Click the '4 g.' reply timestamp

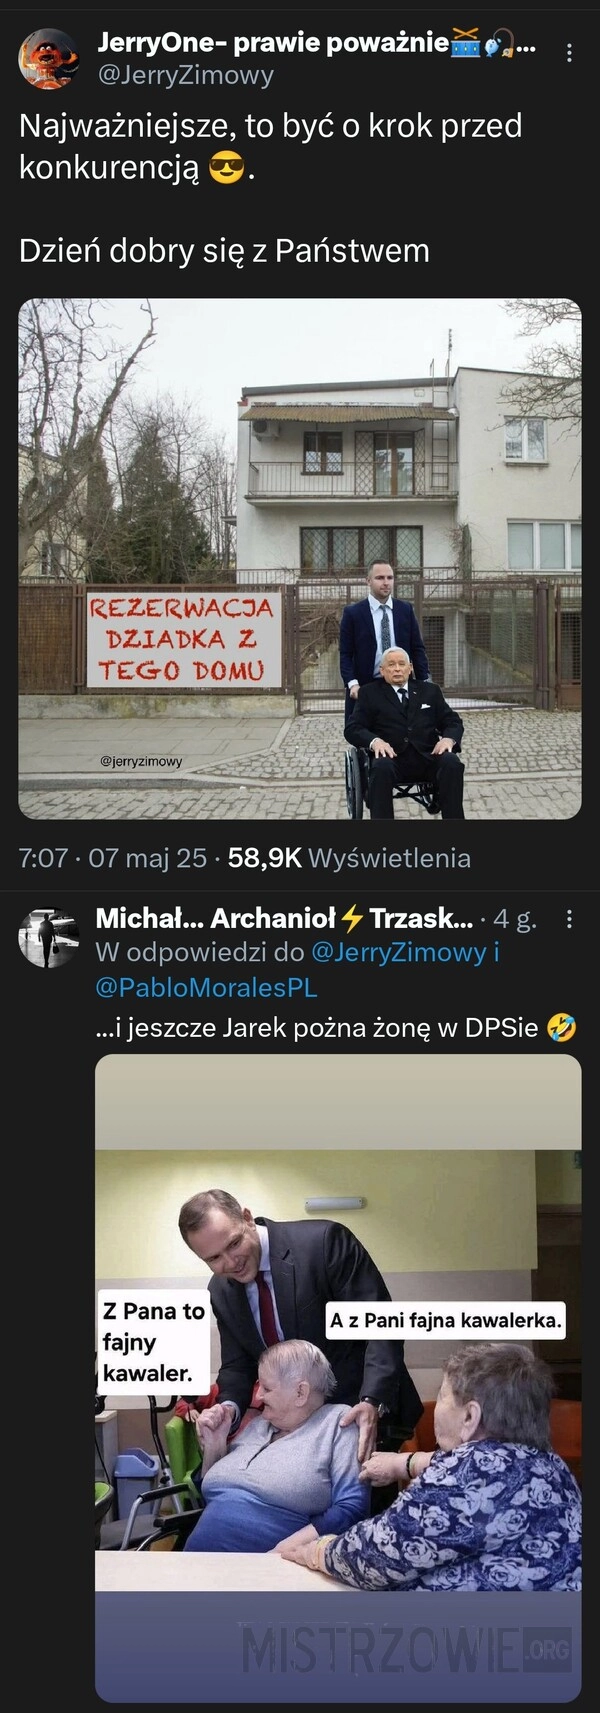(x=515, y=919)
